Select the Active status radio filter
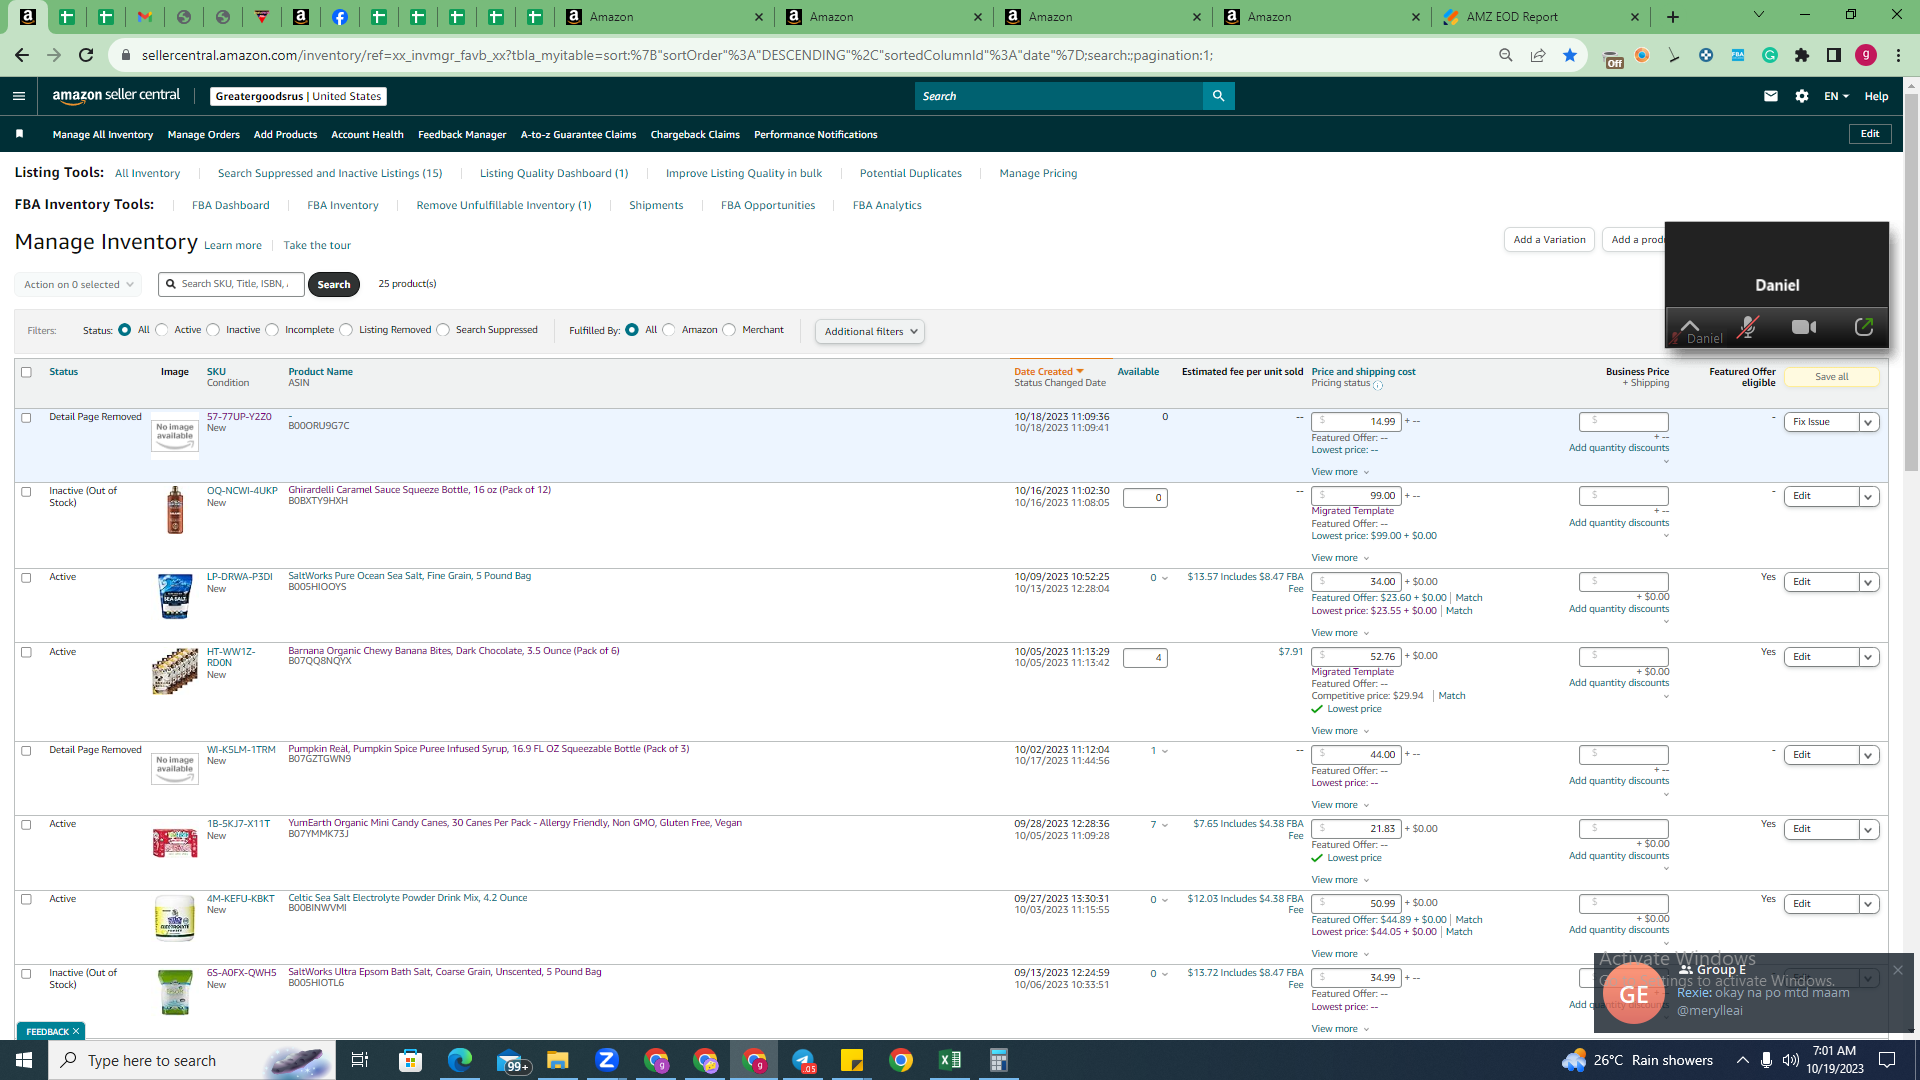This screenshot has width=1920, height=1080. [x=162, y=330]
